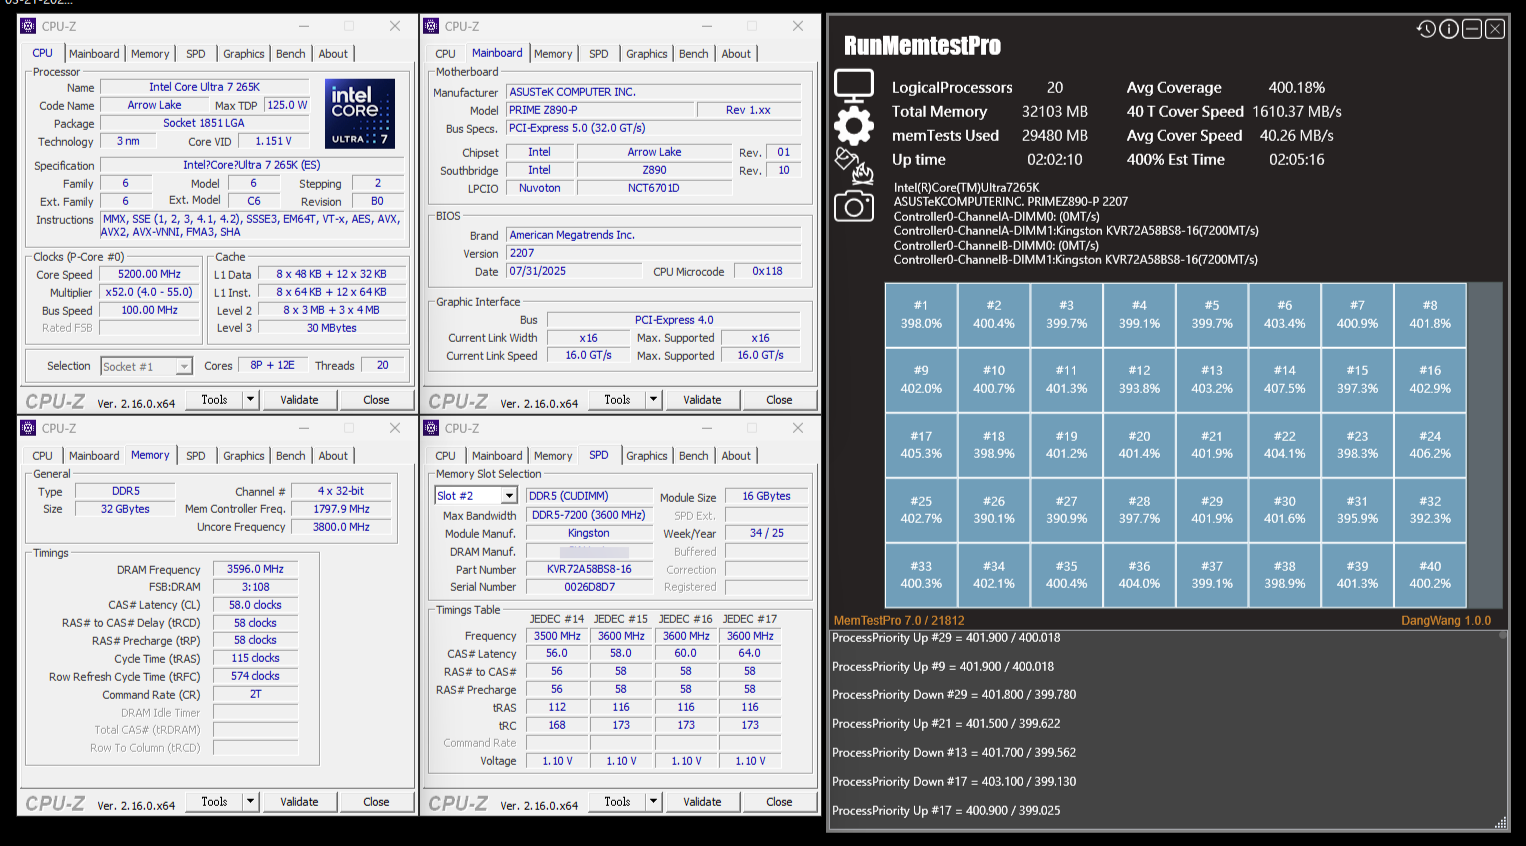
Task: Click the CPU-Z icon on the SPD window titlebar
Action: pyautogui.click(x=432, y=427)
